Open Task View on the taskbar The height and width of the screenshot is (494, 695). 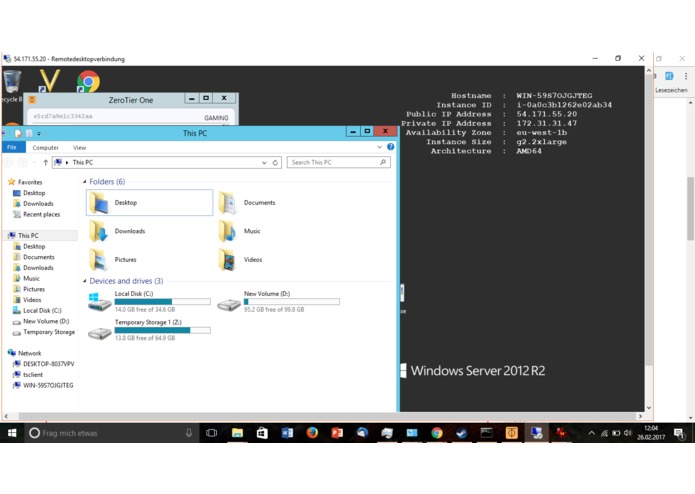[211, 433]
